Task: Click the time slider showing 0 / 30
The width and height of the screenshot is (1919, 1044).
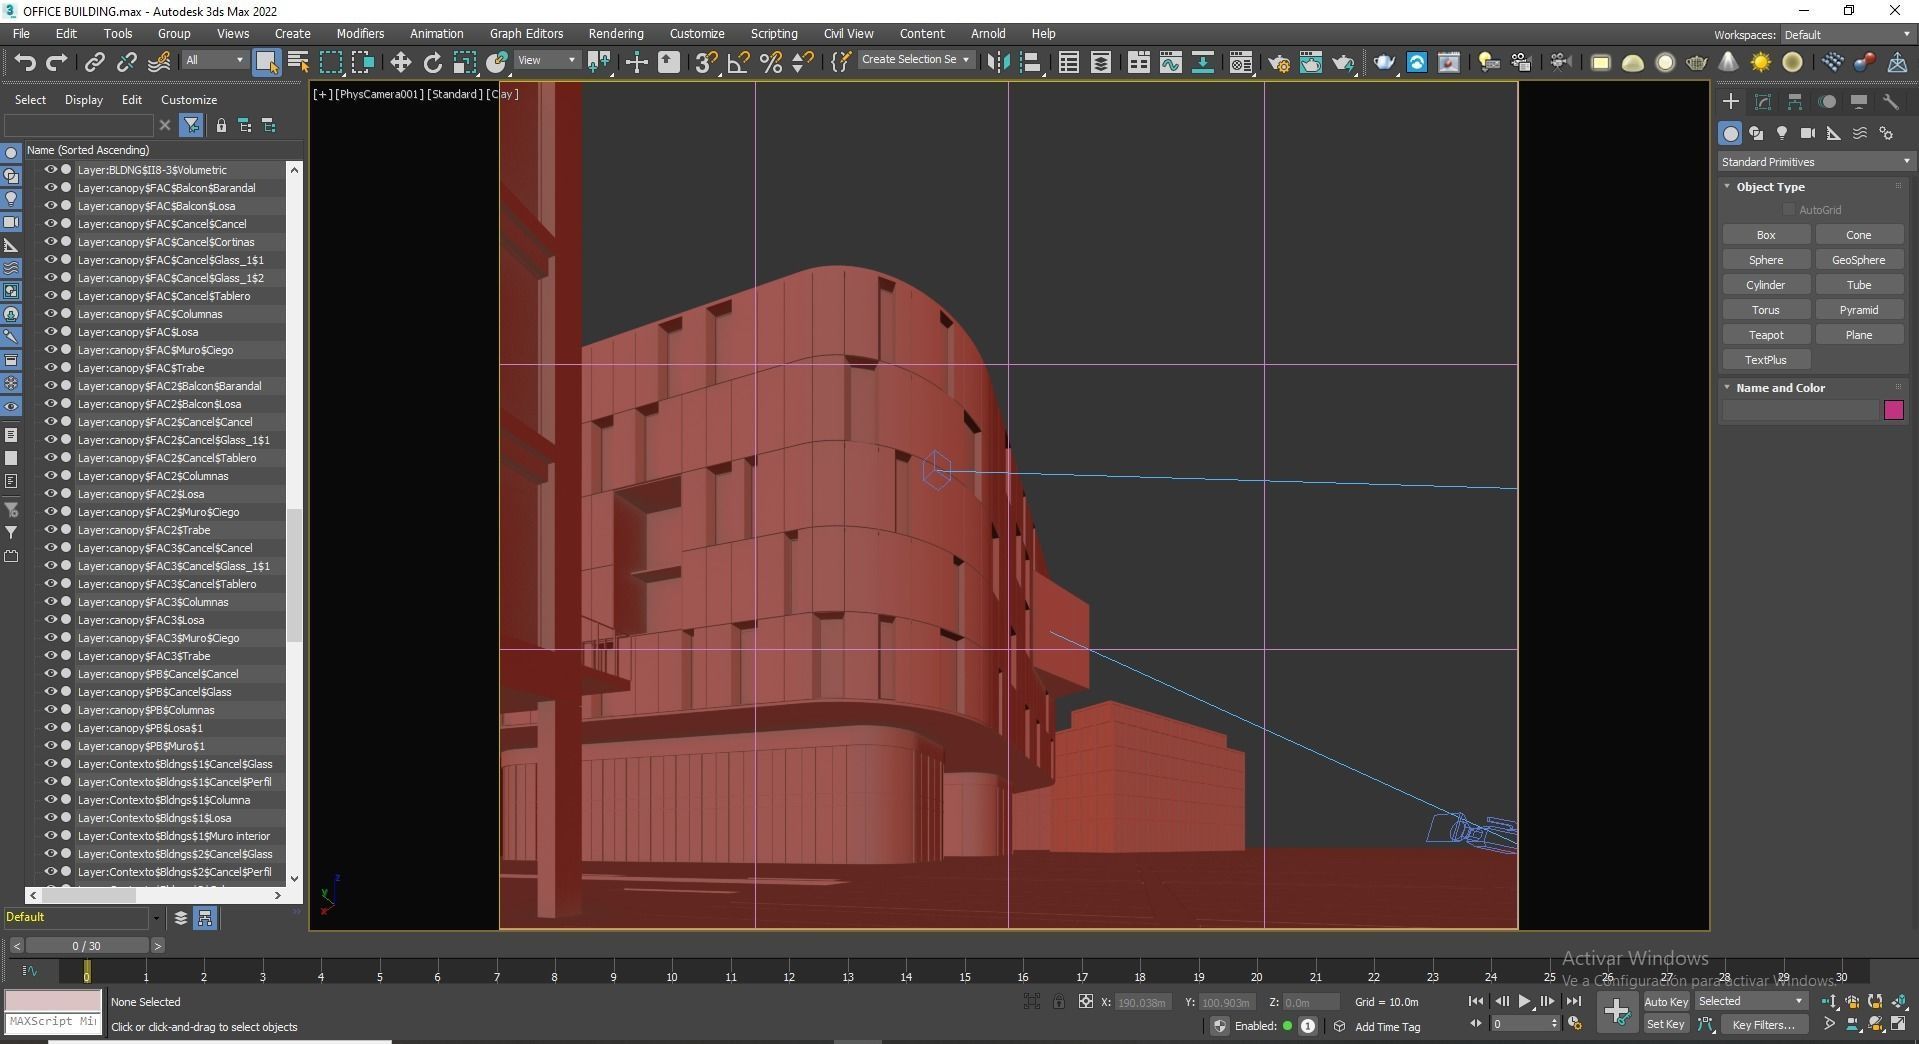Action: pyautogui.click(x=86, y=946)
